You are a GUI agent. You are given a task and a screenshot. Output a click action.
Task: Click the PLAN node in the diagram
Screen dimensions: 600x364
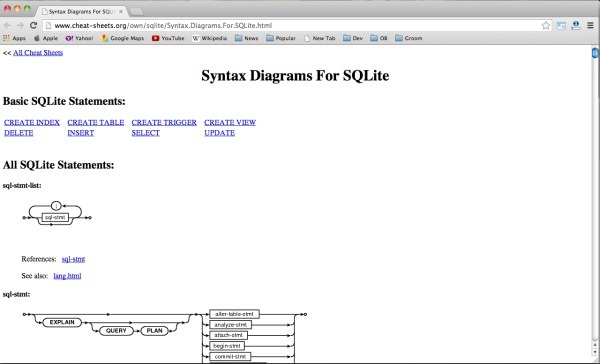click(155, 331)
